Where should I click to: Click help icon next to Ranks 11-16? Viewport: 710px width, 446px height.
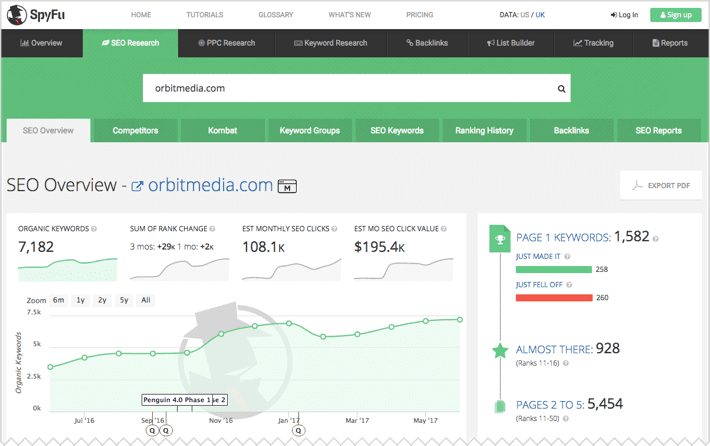tap(566, 363)
